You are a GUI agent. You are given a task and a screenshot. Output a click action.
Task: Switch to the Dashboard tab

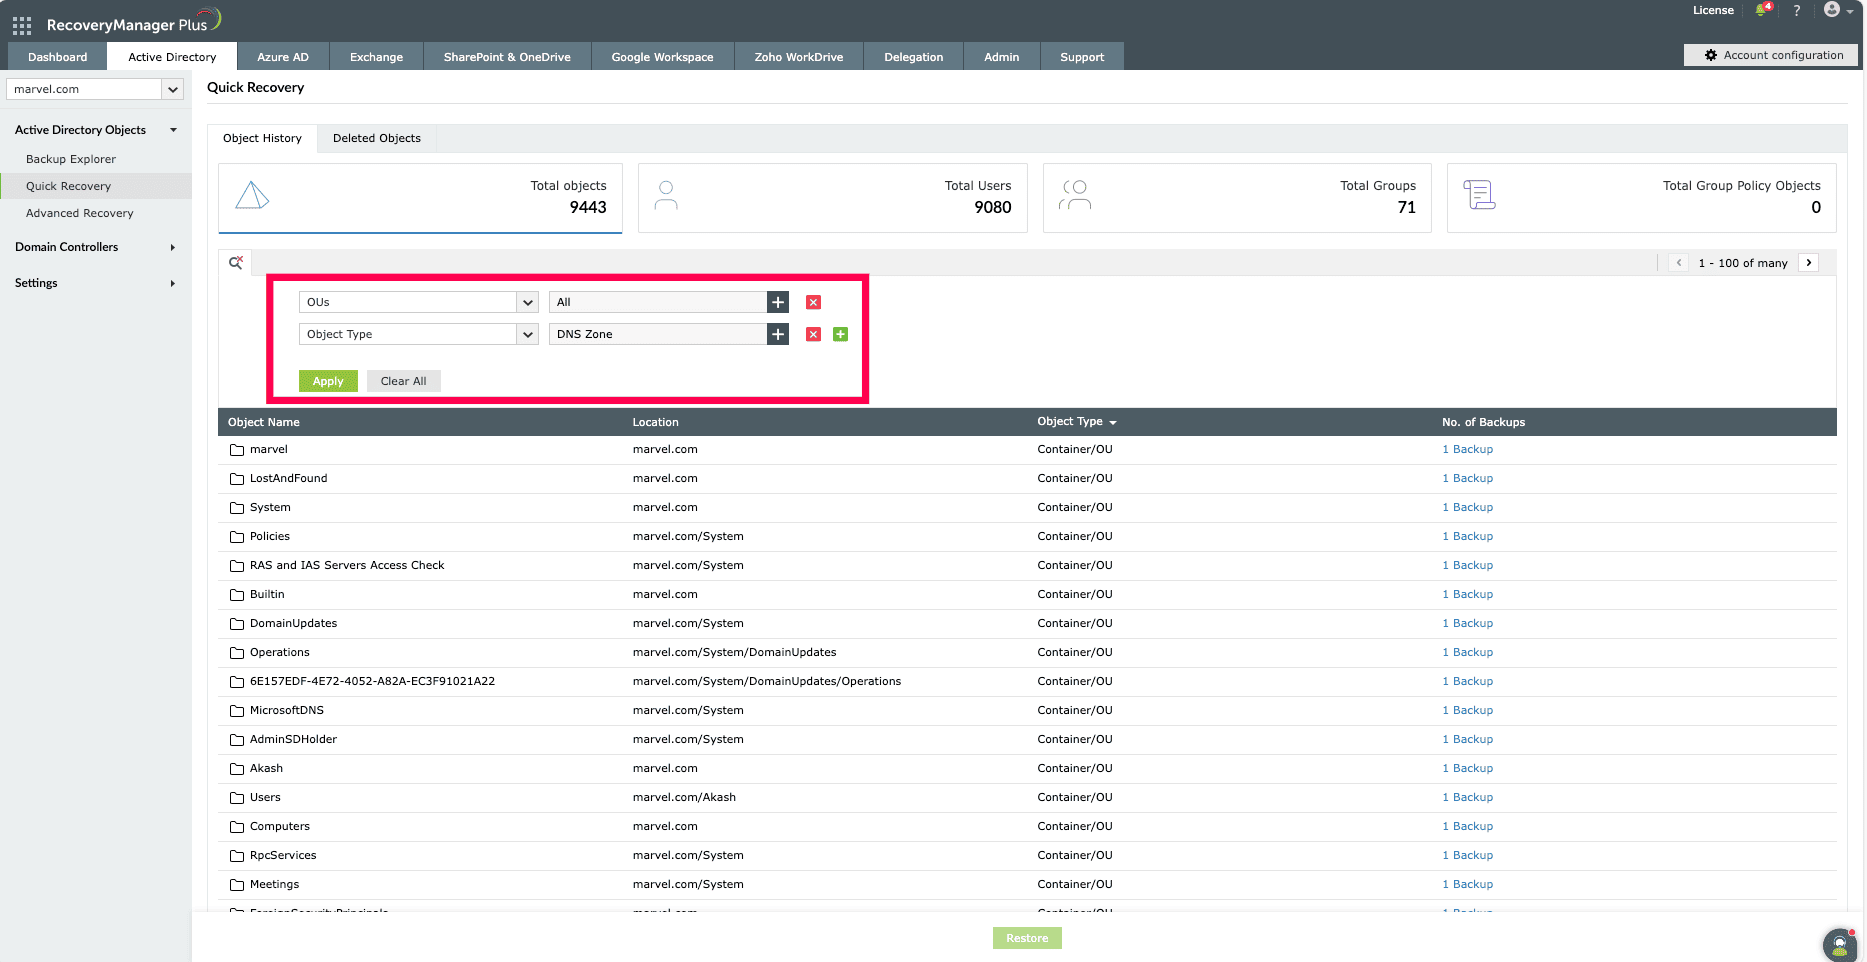58,57
